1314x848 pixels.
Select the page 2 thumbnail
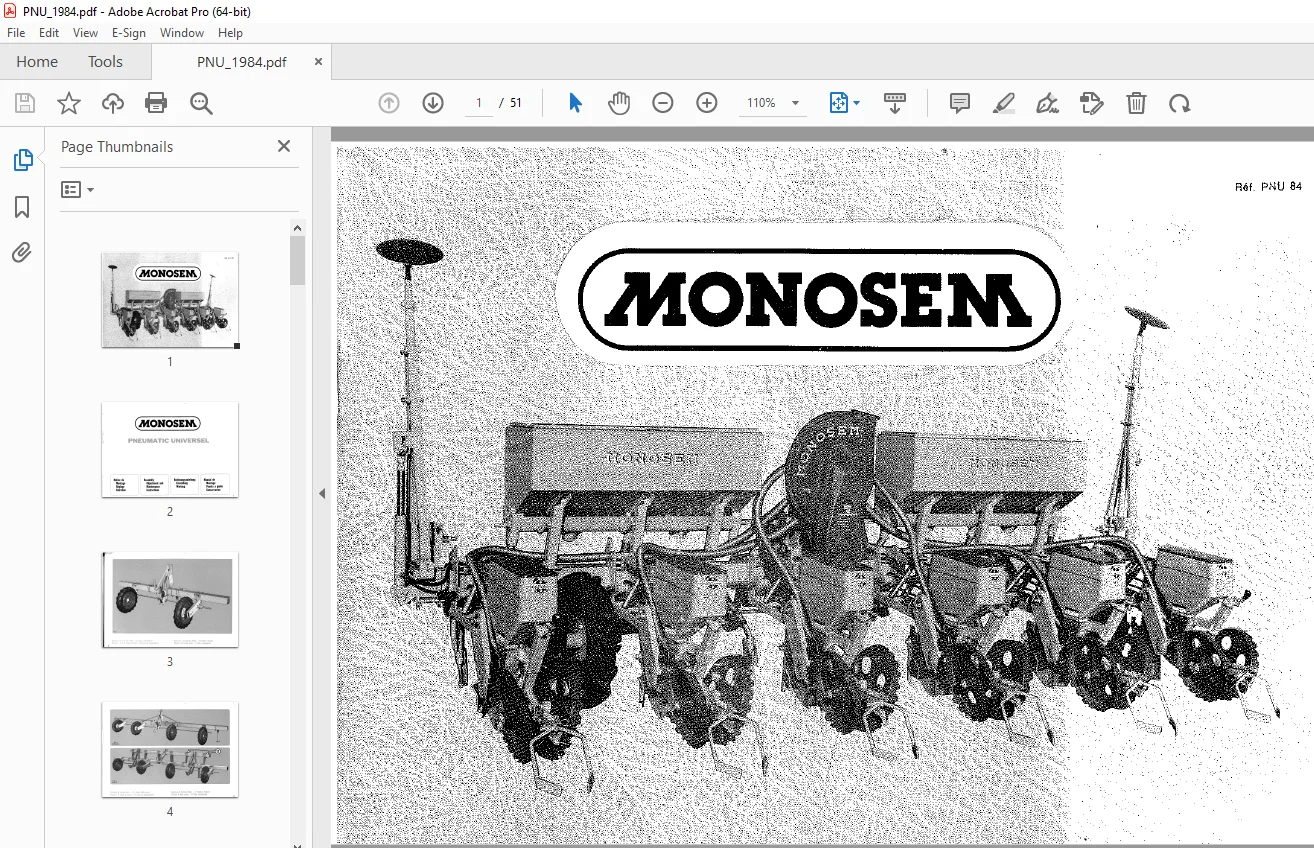point(170,449)
